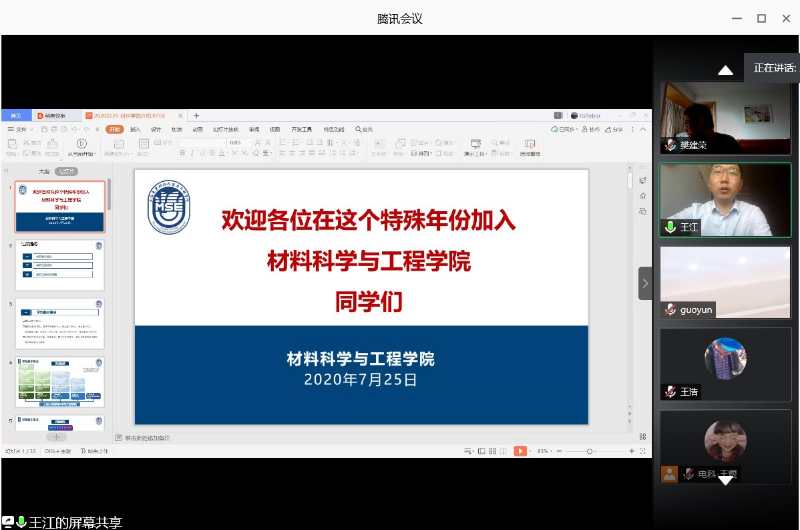The width and height of the screenshot is (800, 530).
Task: Switch to the 大纲 outline view toggle
Action: click(44, 171)
